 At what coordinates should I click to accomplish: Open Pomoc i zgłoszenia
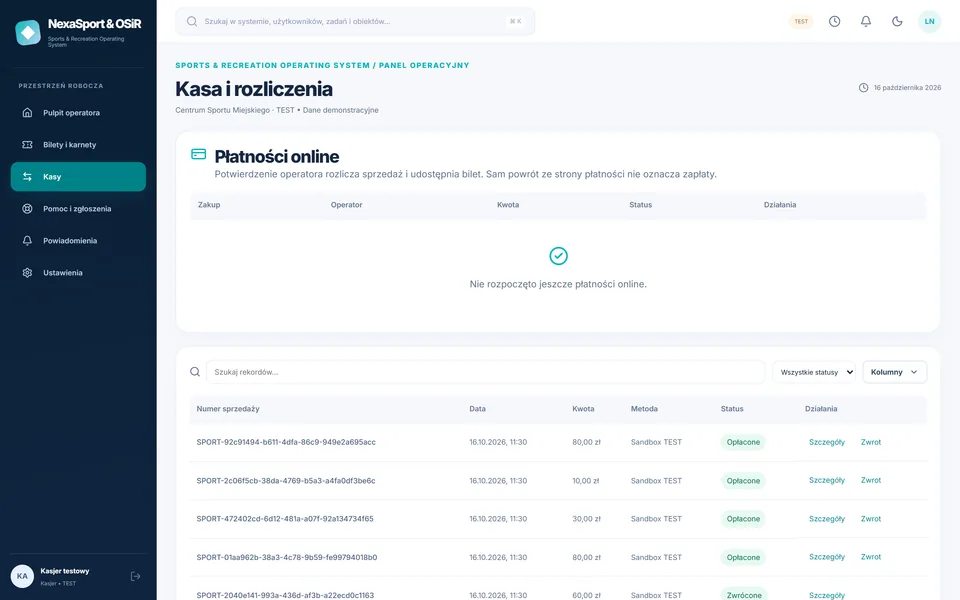click(78, 209)
